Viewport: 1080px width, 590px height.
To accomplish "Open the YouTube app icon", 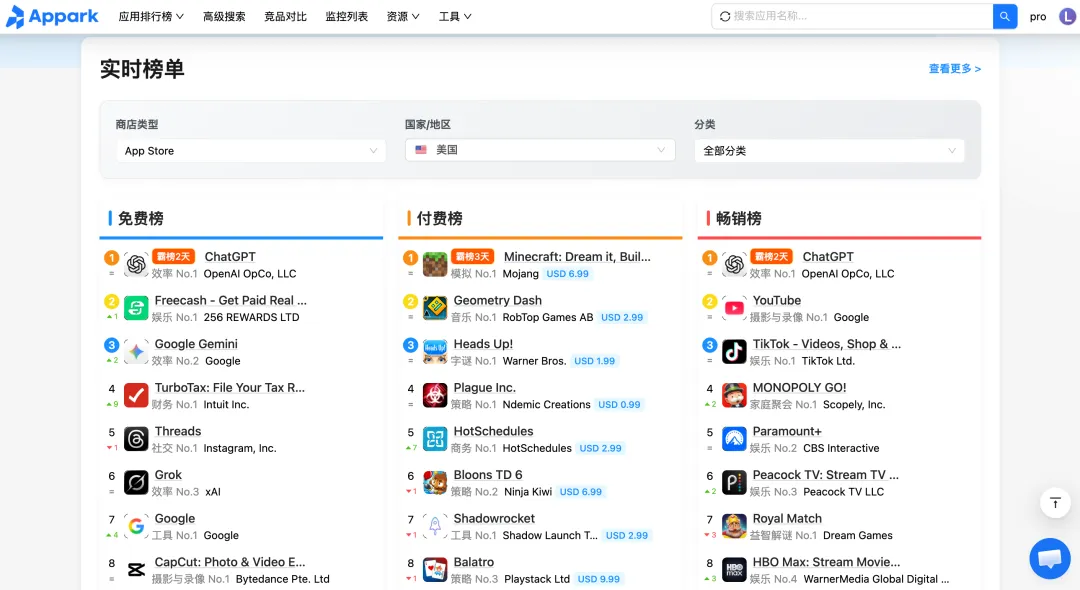I will click(x=734, y=308).
